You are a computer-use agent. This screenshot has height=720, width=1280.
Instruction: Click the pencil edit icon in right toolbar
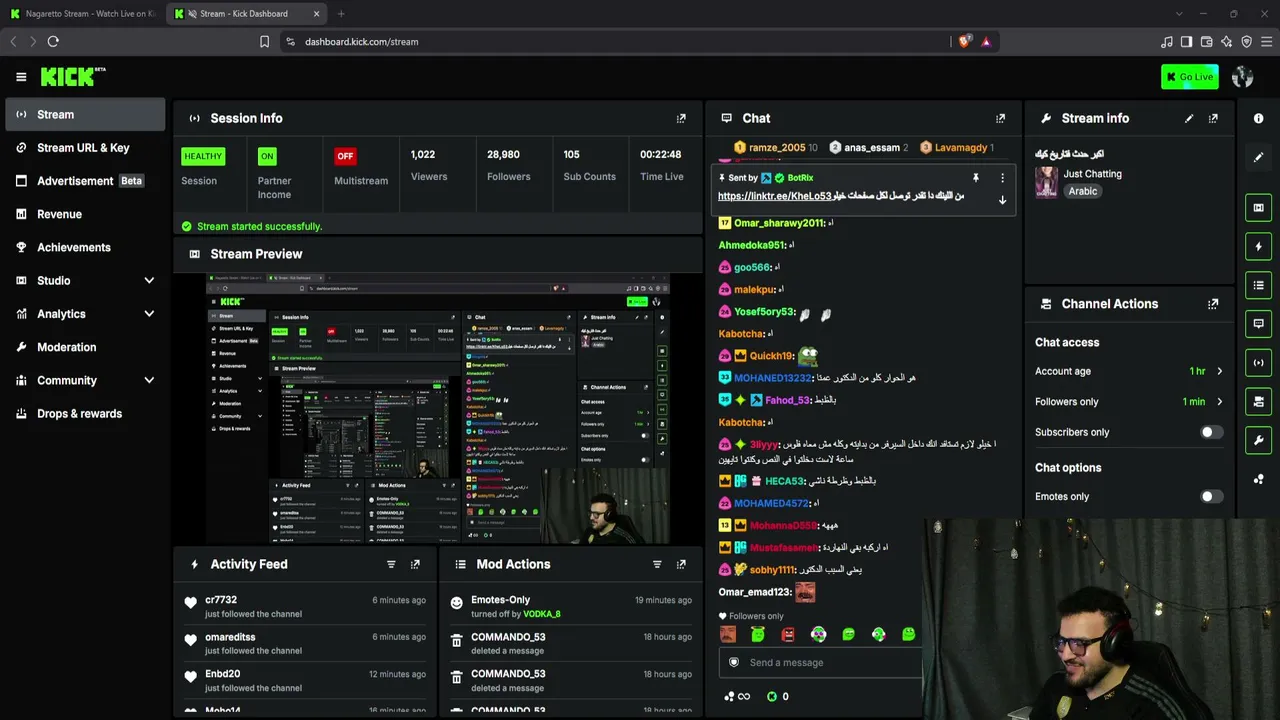pyautogui.click(x=1258, y=157)
